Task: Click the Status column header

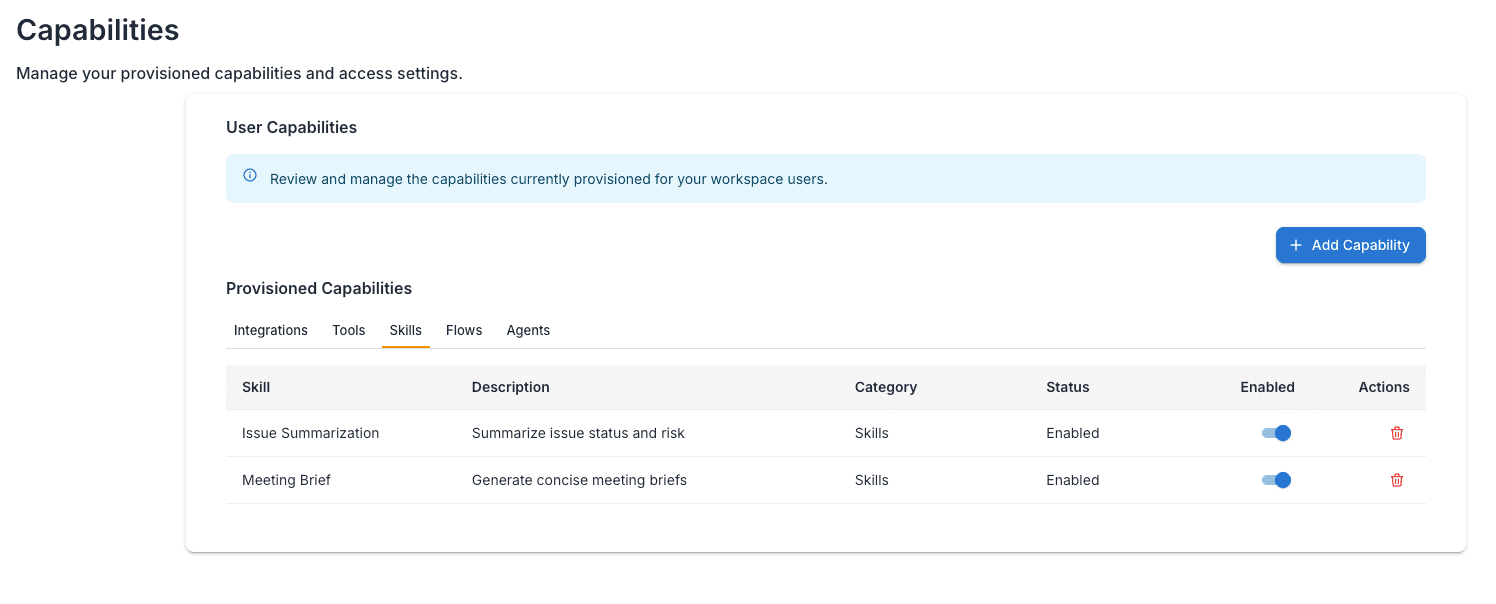Action: tap(1067, 387)
